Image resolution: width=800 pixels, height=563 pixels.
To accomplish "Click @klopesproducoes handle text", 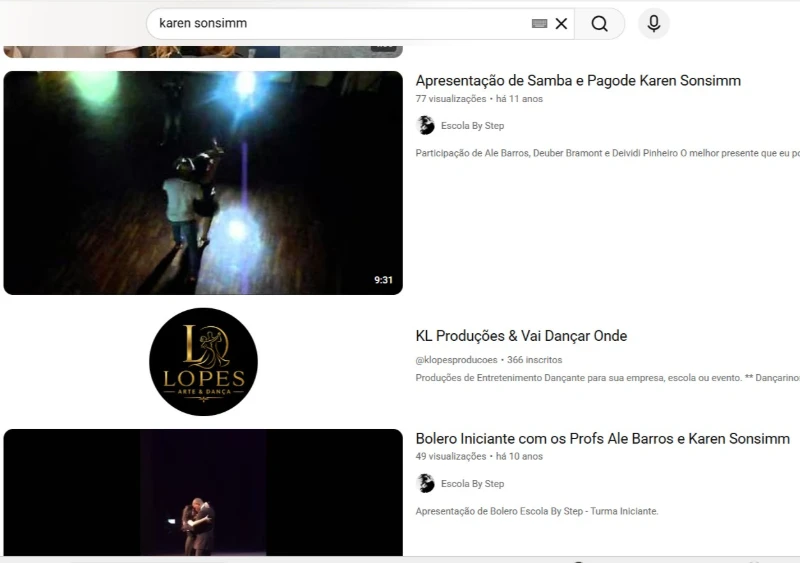I will point(456,360).
